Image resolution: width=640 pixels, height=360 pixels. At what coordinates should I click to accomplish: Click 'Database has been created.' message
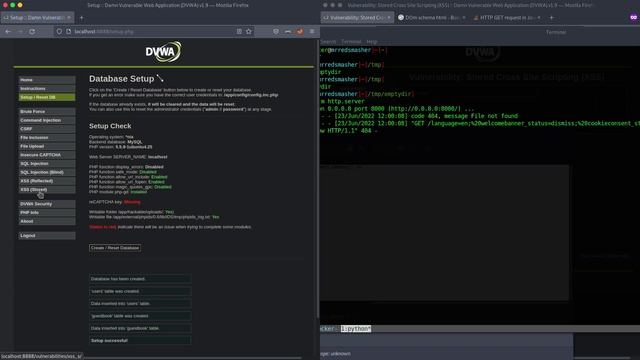tap(140, 279)
